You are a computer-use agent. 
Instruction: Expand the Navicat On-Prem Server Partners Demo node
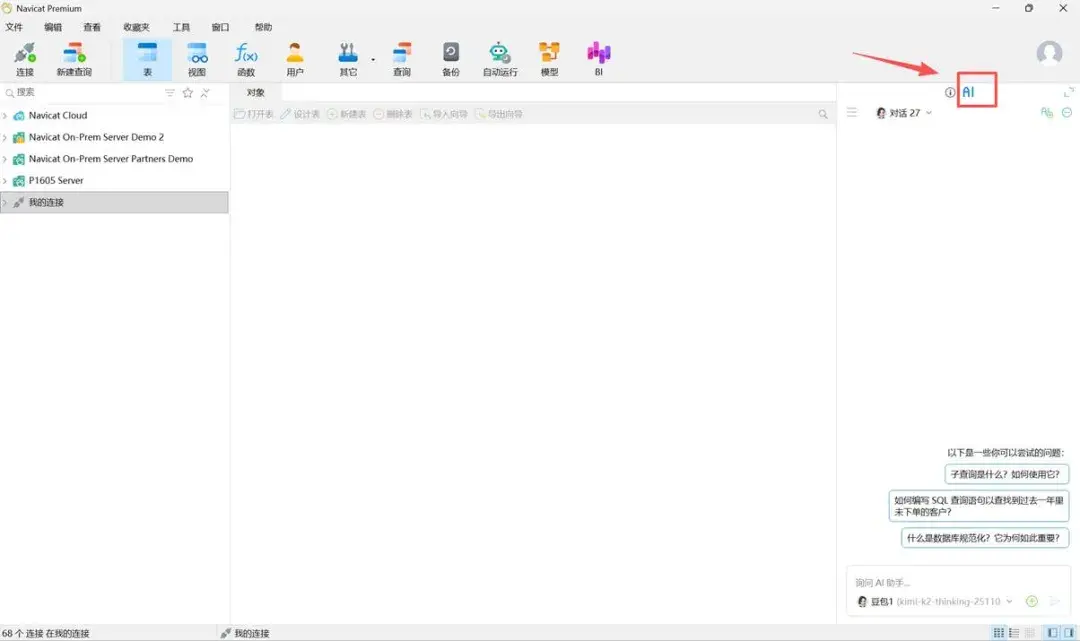coord(5,159)
